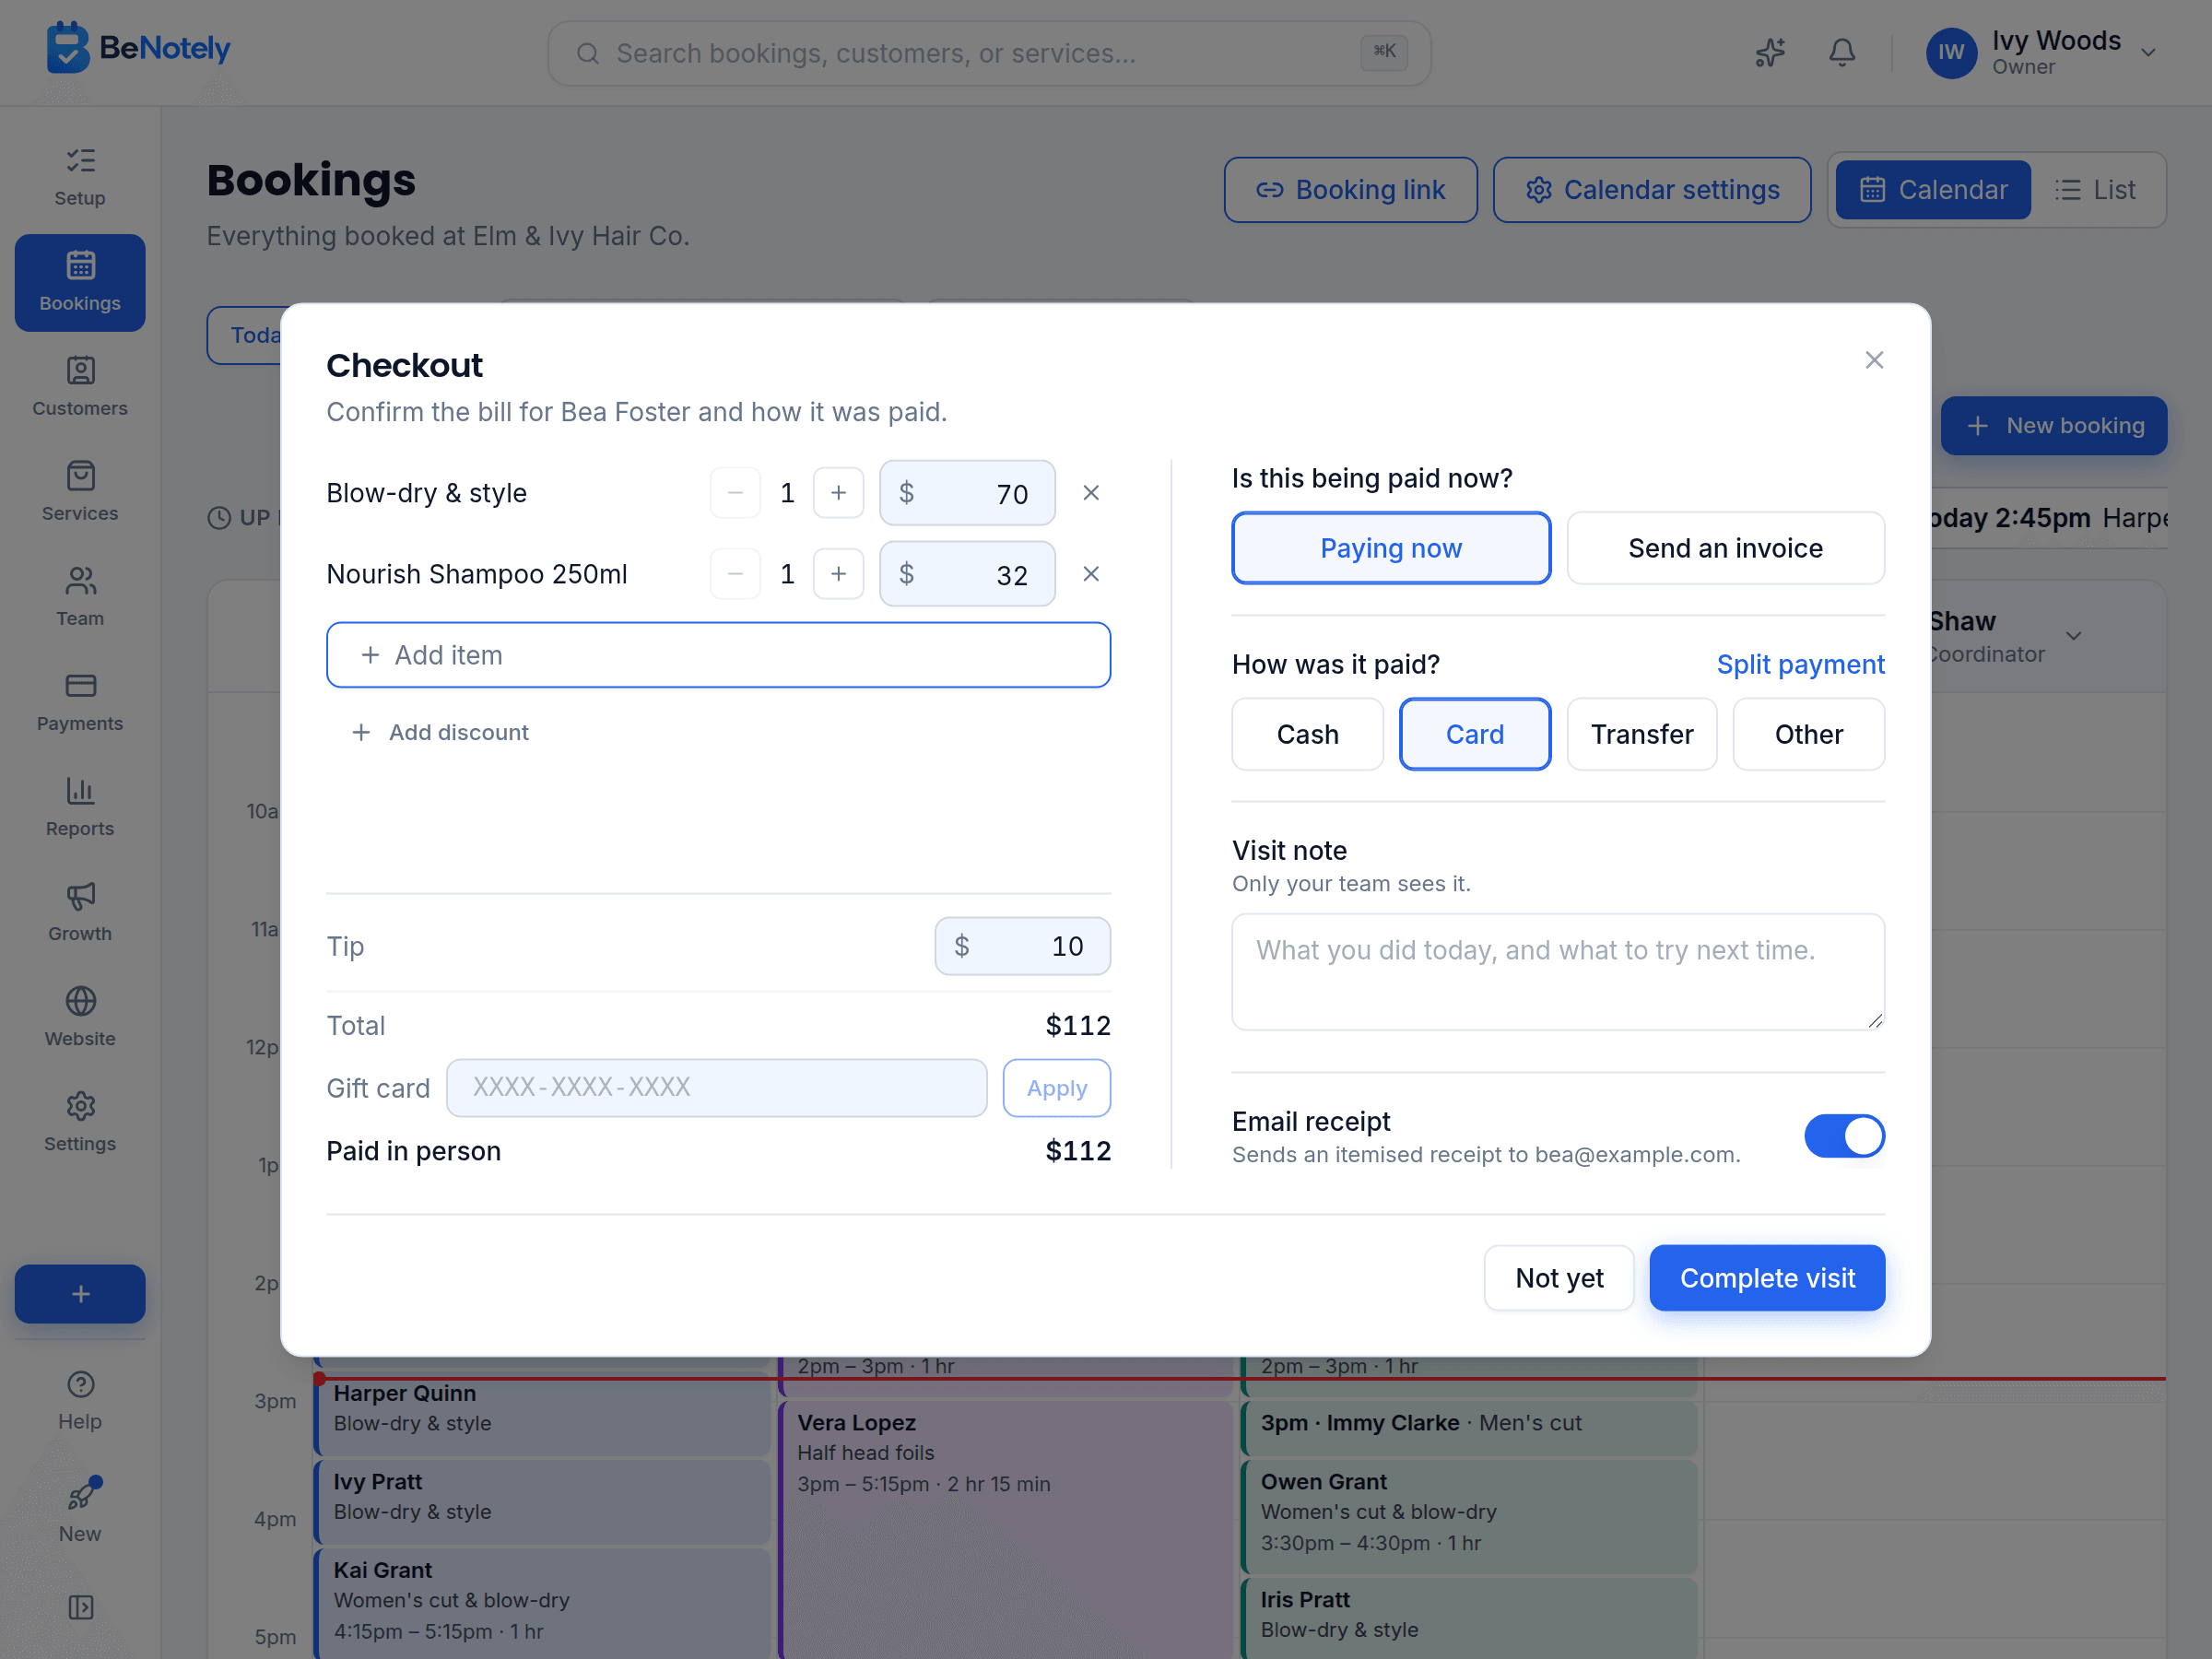Open Settings in the sidebar

[x=80, y=1122]
